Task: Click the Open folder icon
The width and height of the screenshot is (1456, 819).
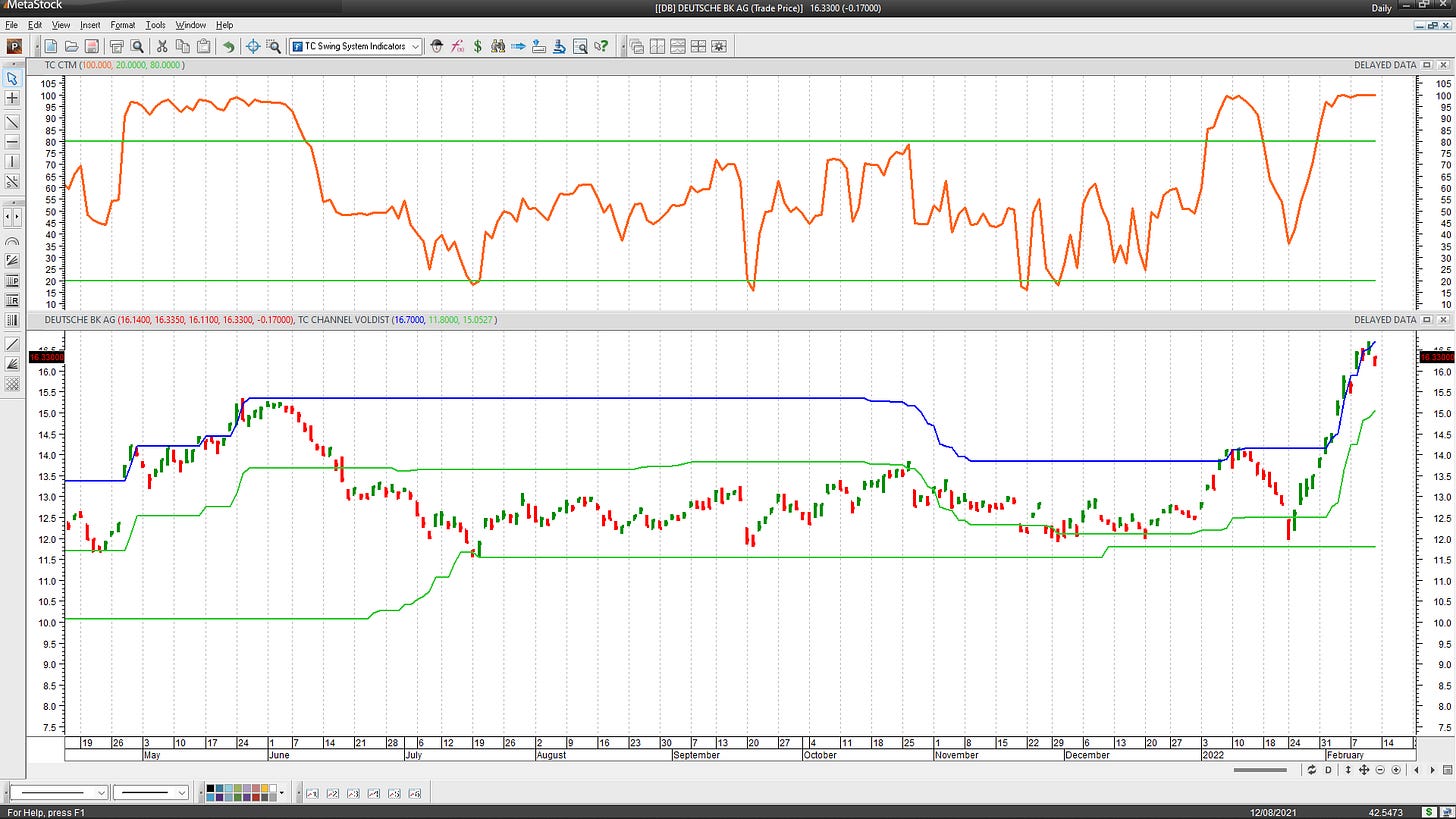Action: pos(71,46)
